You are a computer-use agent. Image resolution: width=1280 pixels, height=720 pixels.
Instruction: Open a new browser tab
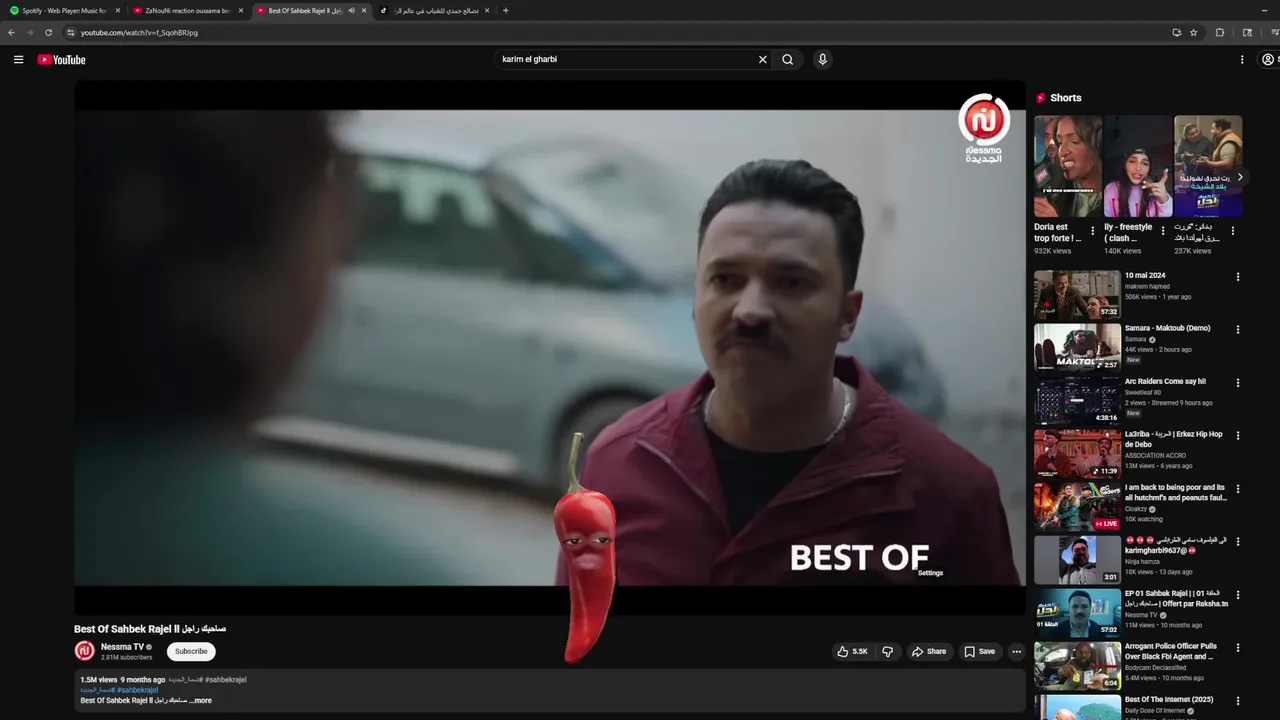coord(505,11)
